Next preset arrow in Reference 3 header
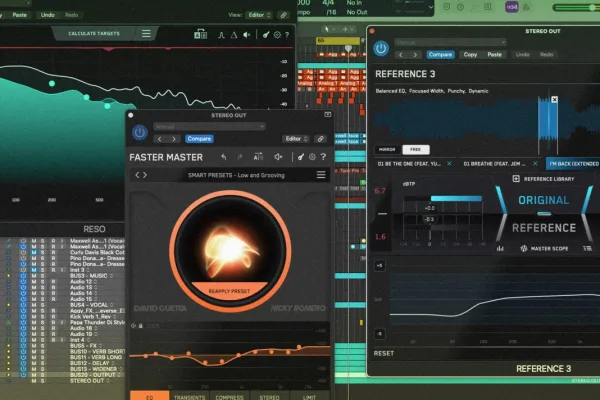 [415, 54]
